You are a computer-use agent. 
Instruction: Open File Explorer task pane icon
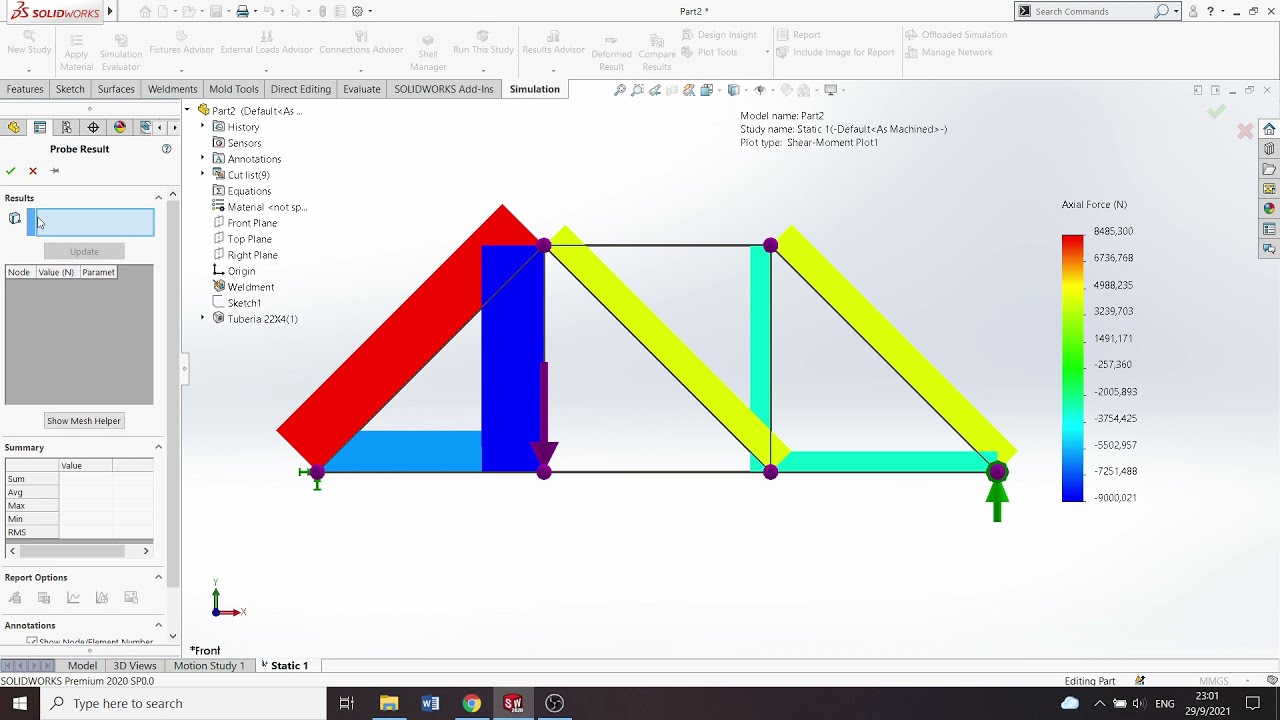coord(1269,169)
